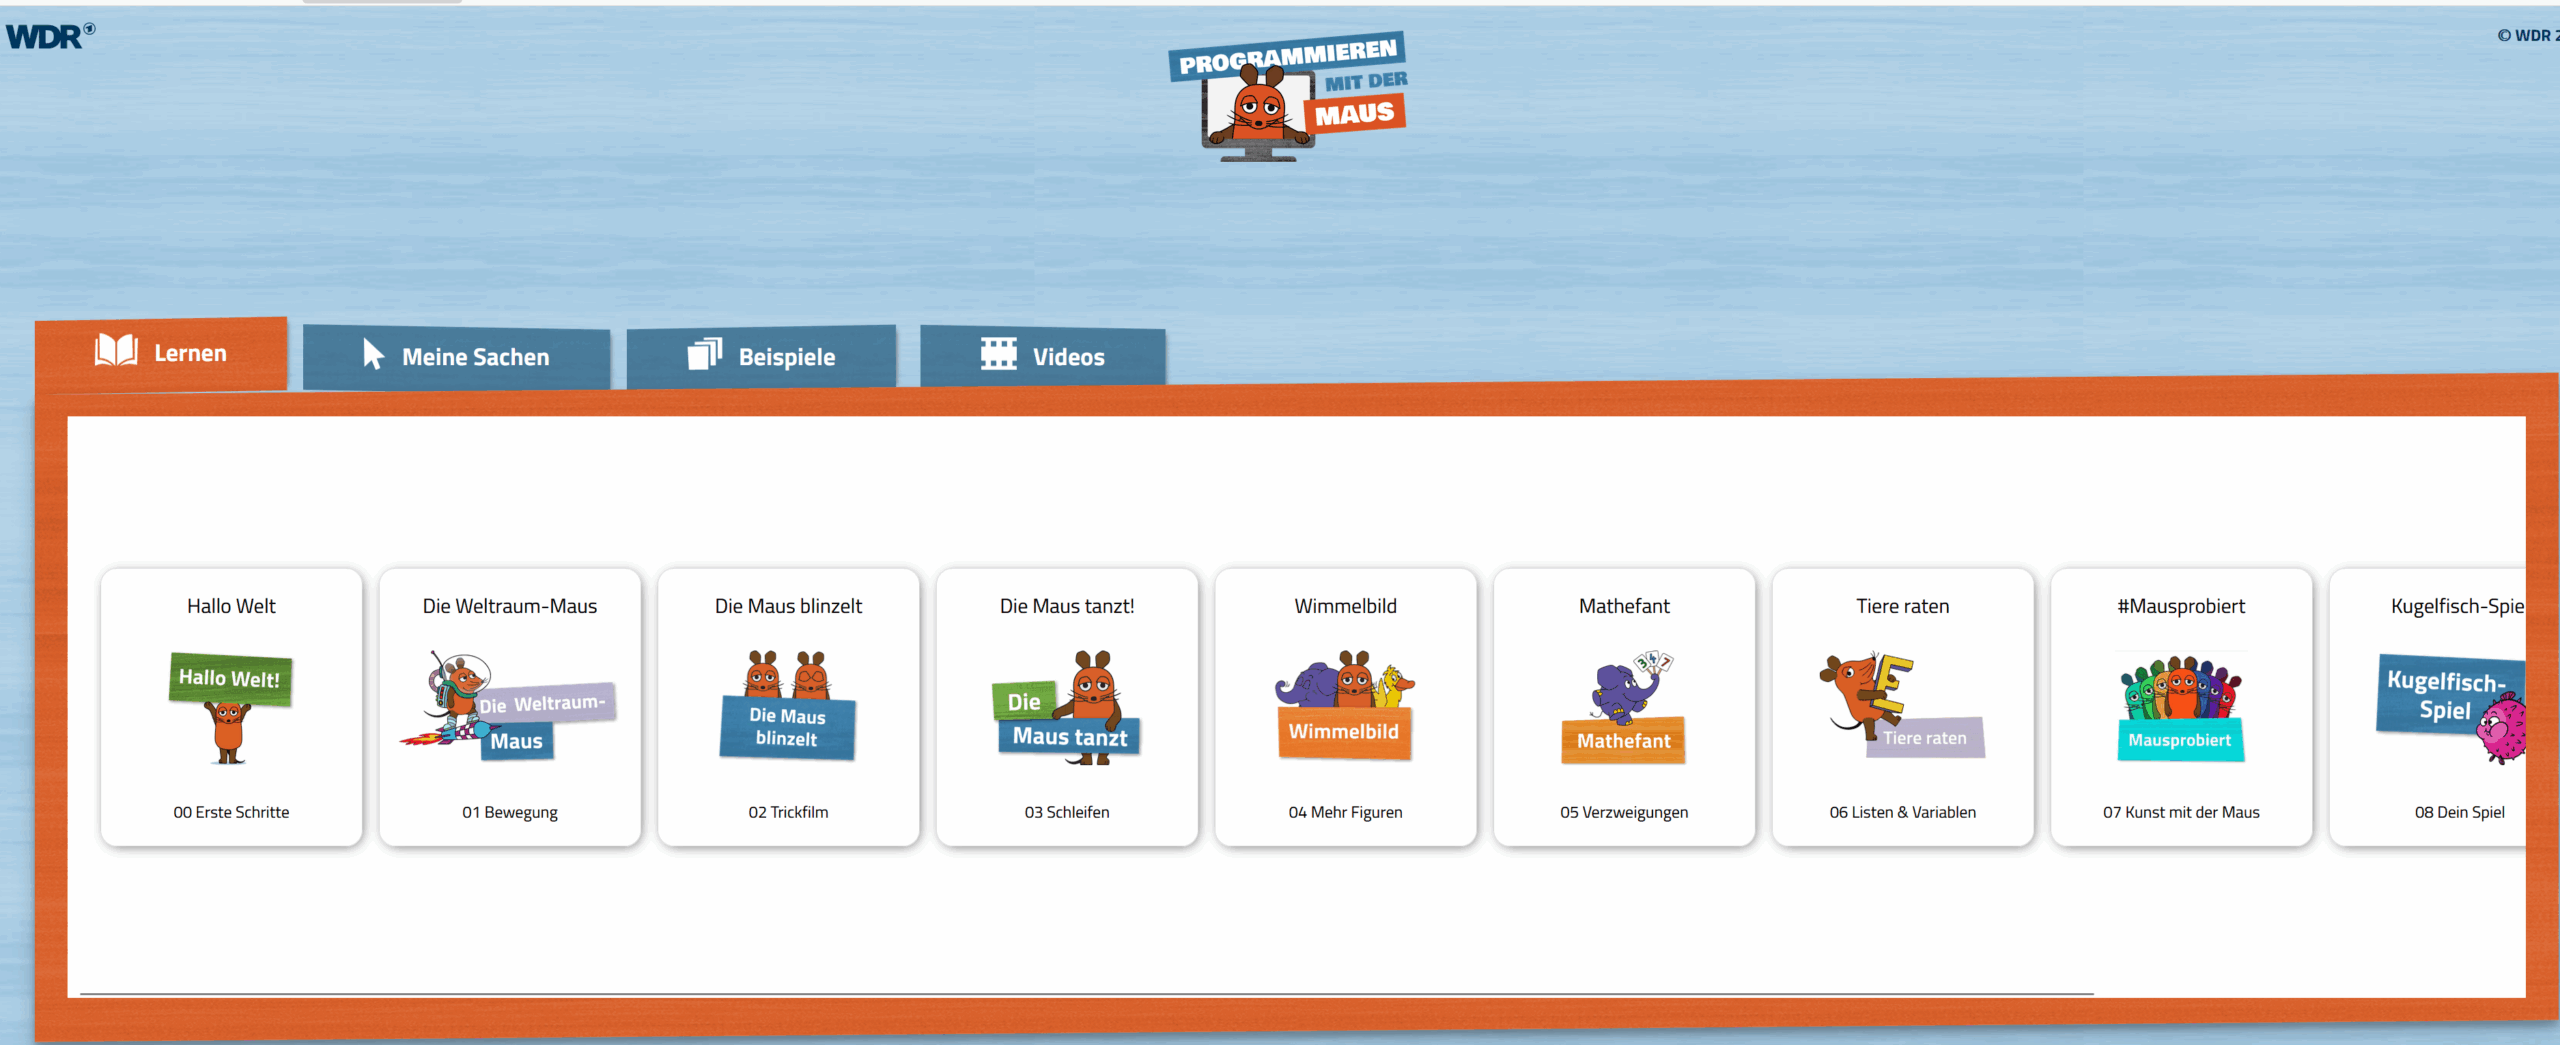Click the stacked pages icon on Beispiele

tap(705, 354)
